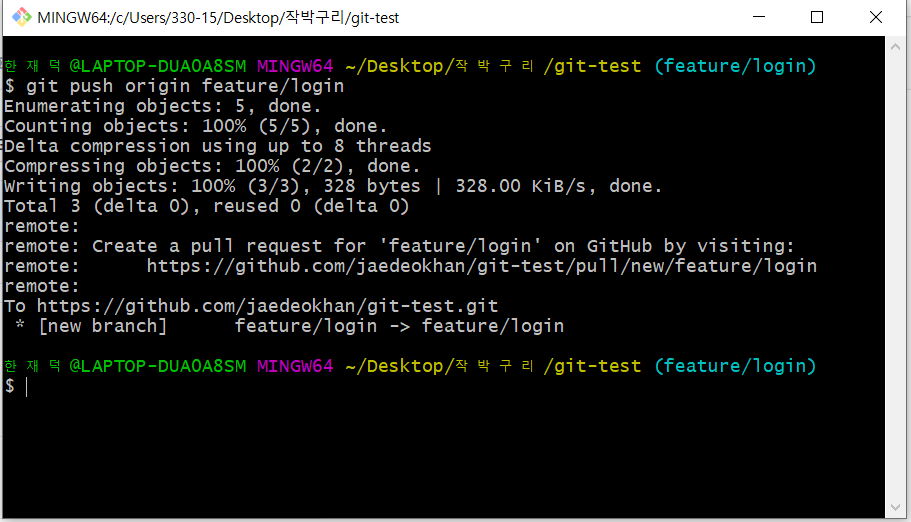Close the MINGW64 terminal window
The width and height of the screenshot is (911, 522).
pyautogui.click(x=876, y=17)
